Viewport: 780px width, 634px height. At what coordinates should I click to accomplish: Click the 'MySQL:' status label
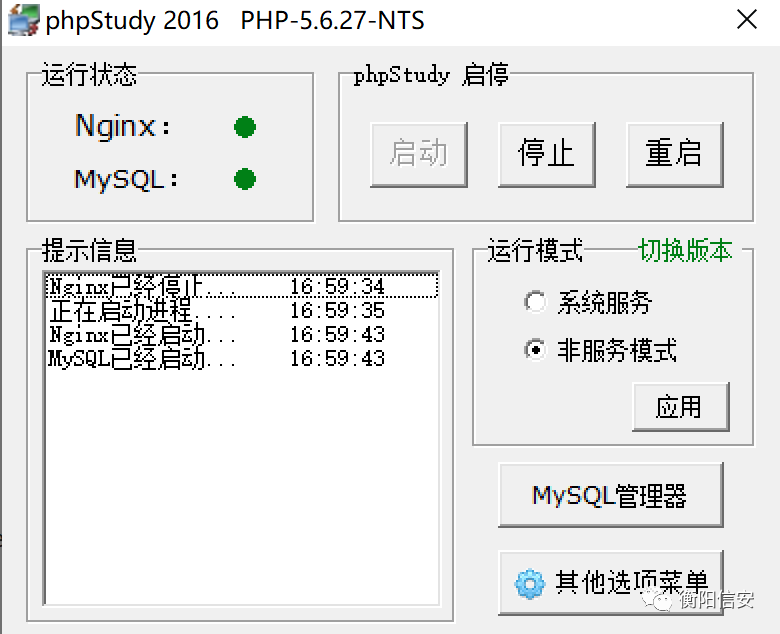(x=126, y=179)
